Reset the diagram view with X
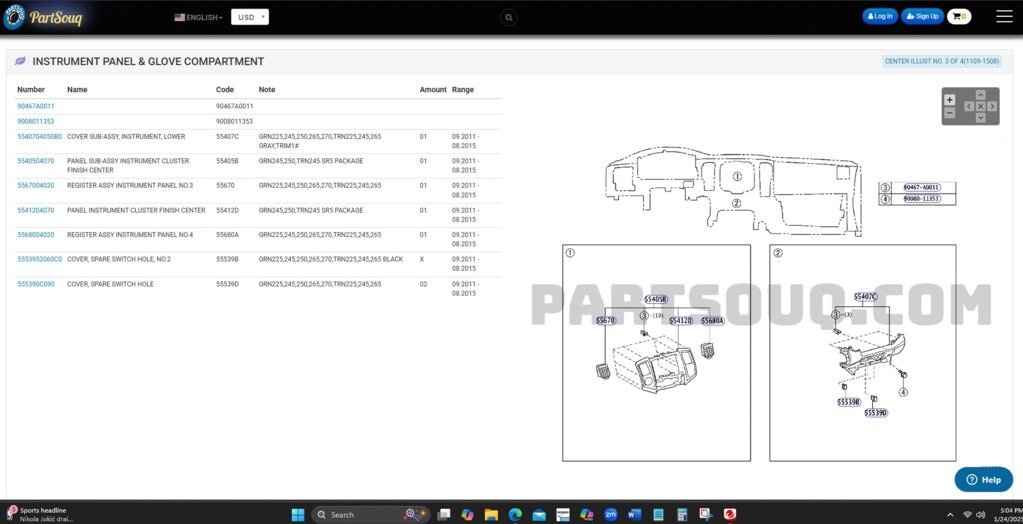Viewport: 1023px width, 524px height. pos(980,106)
